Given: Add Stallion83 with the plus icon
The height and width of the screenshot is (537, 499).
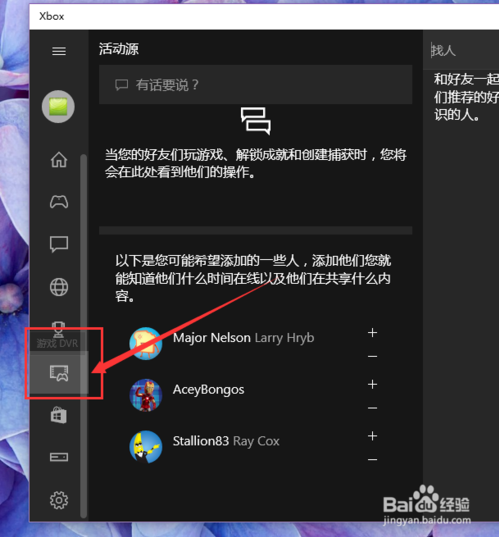Looking at the screenshot, I should 372,436.
